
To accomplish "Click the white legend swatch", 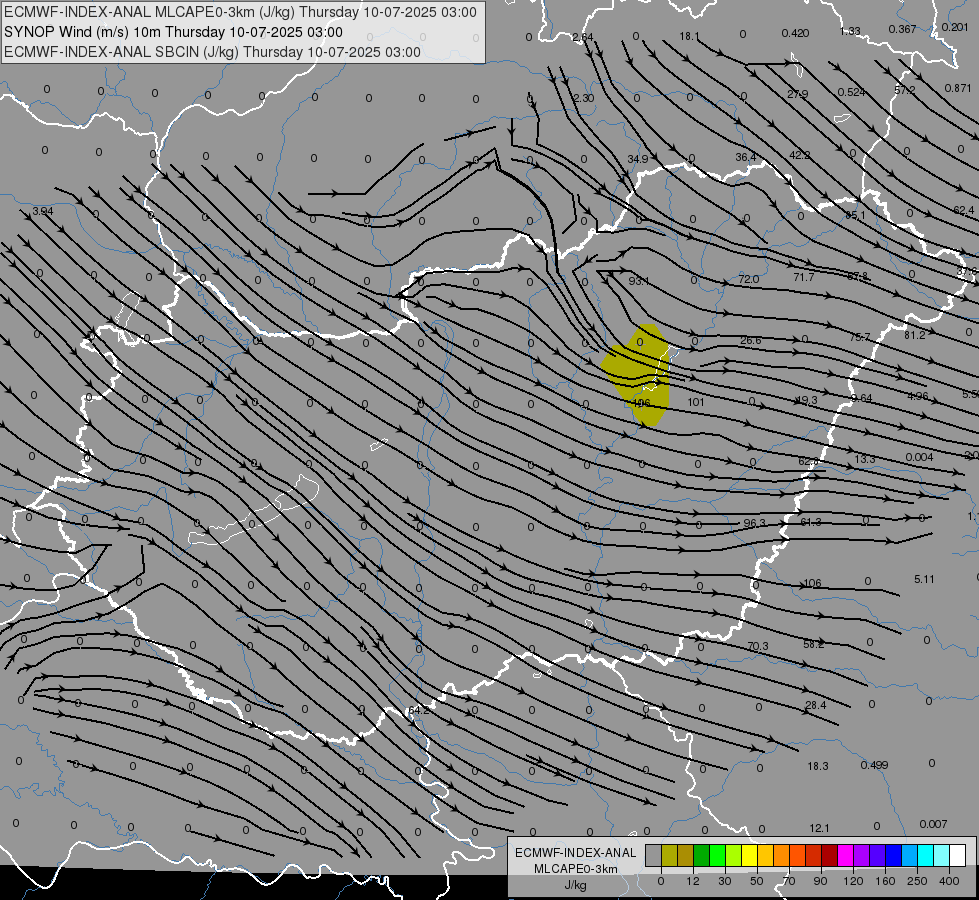I will coord(958,855).
